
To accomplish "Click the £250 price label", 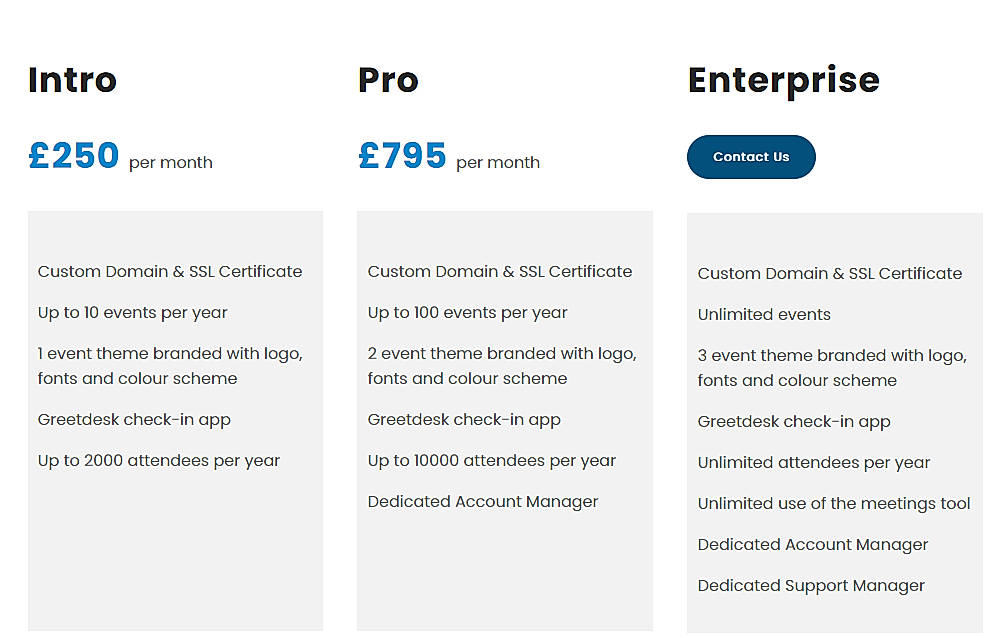I will click(73, 155).
